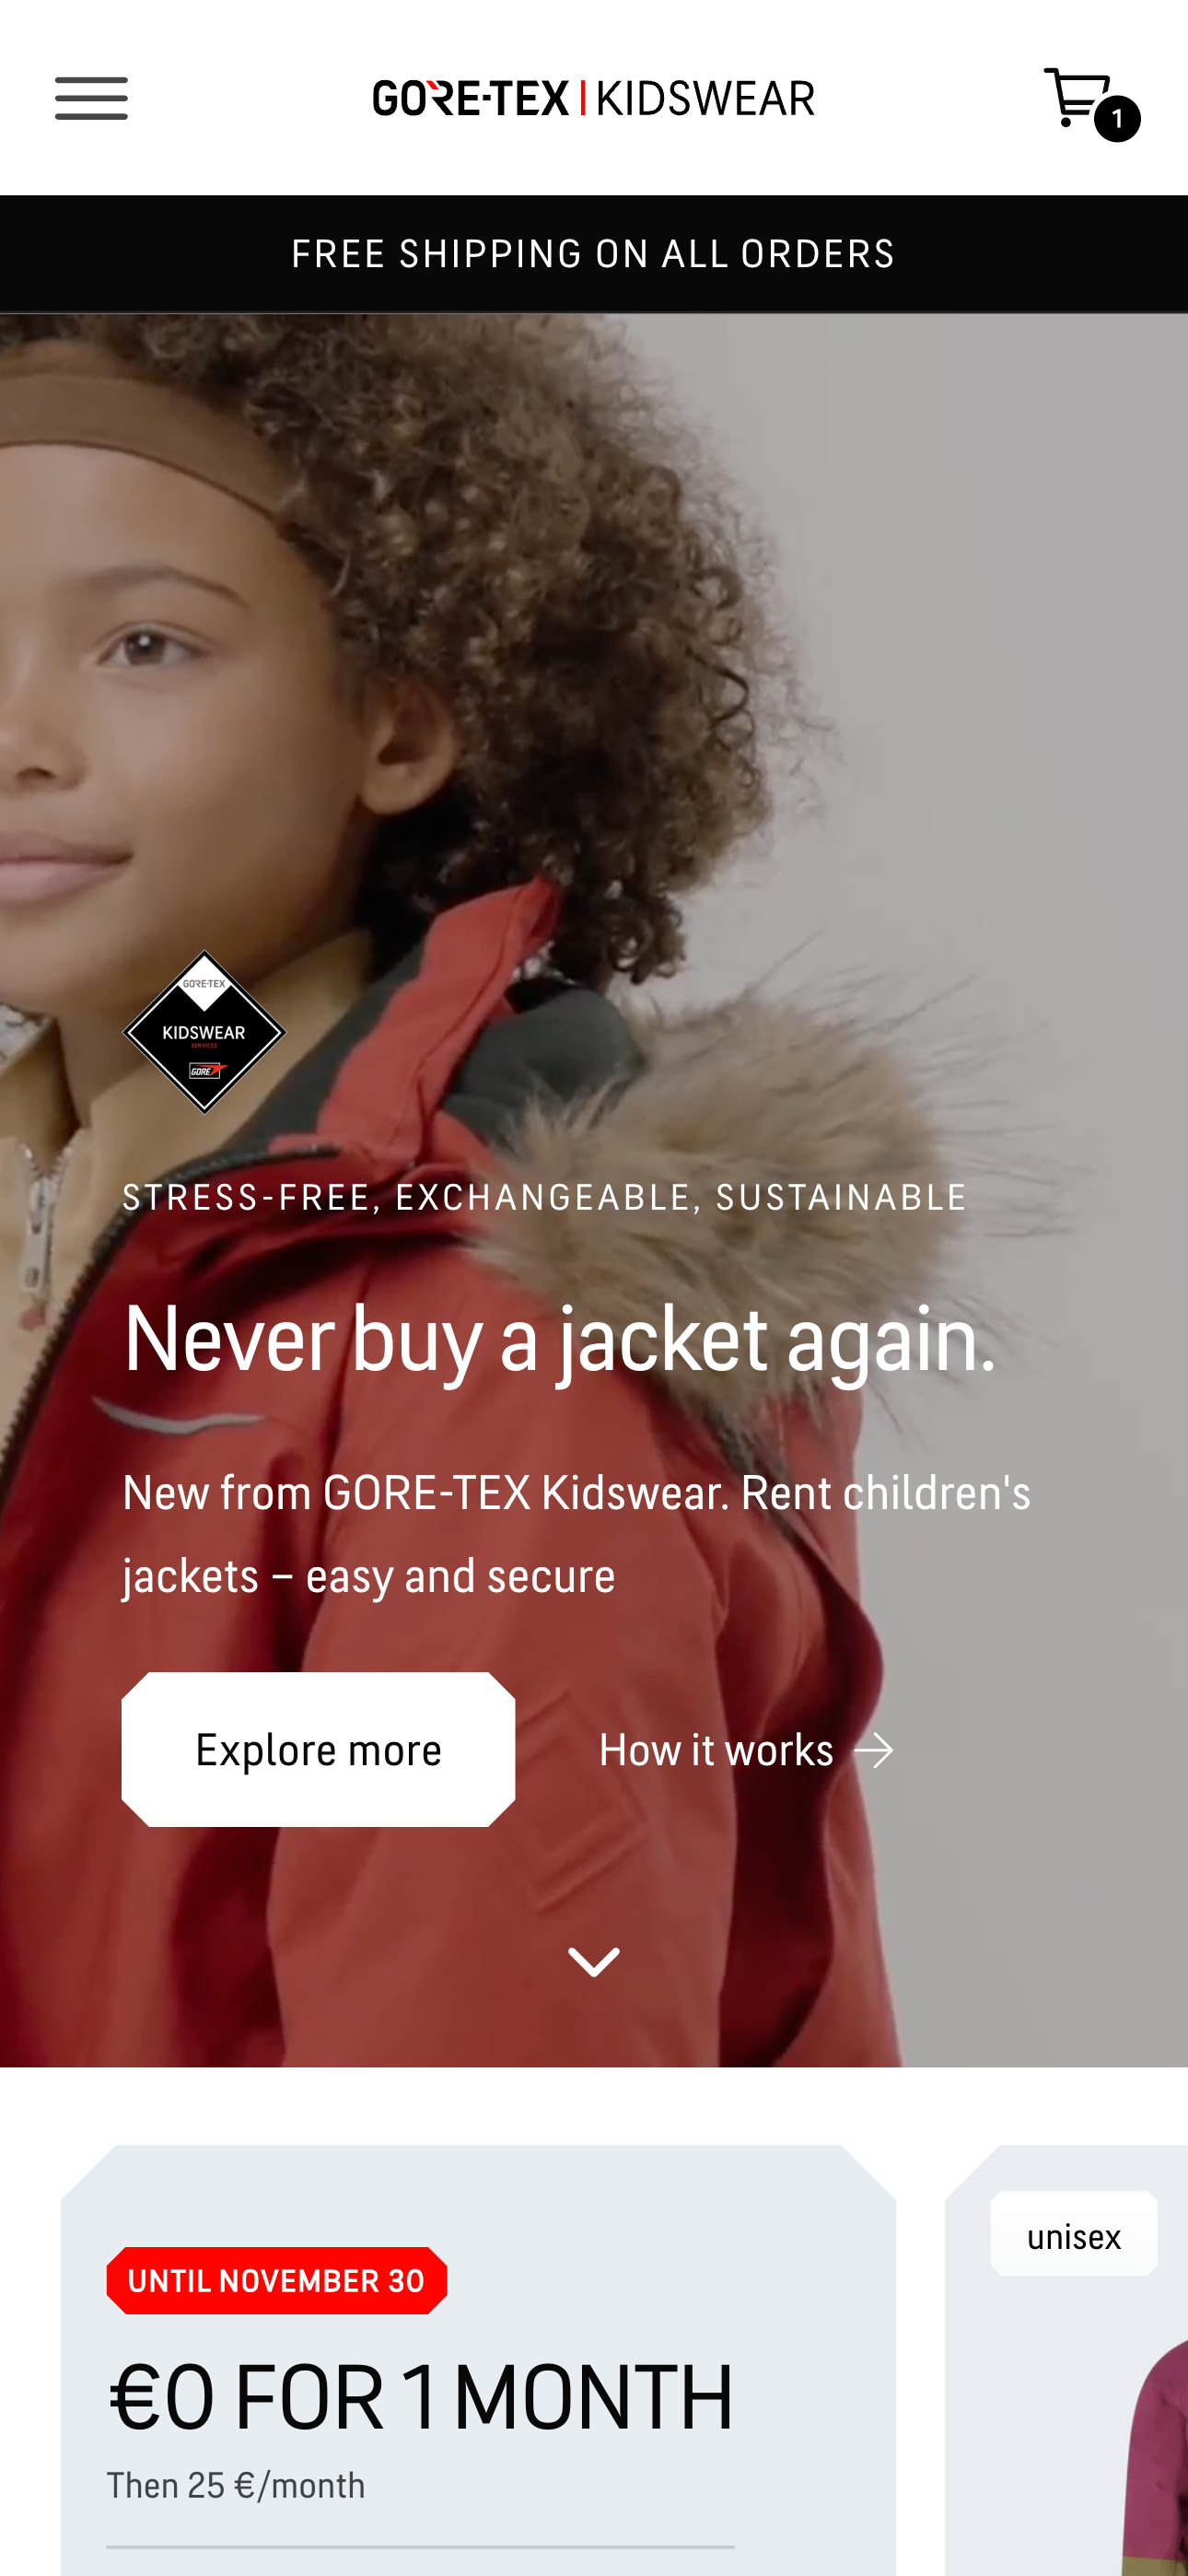Image resolution: width=1188 pixels, height=2576 pixels.
Task: Select the unisex tag on product card
Action: 1073,2236
